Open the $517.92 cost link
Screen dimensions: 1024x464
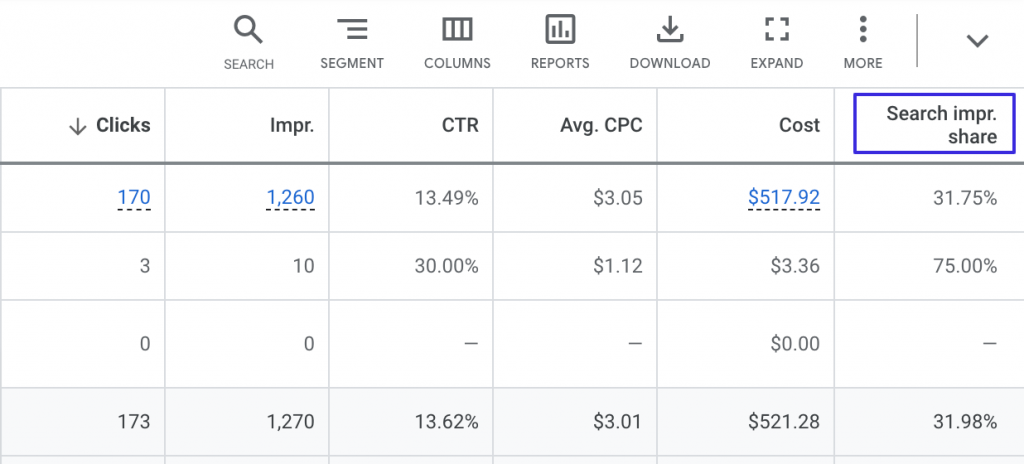click(784, 198)
